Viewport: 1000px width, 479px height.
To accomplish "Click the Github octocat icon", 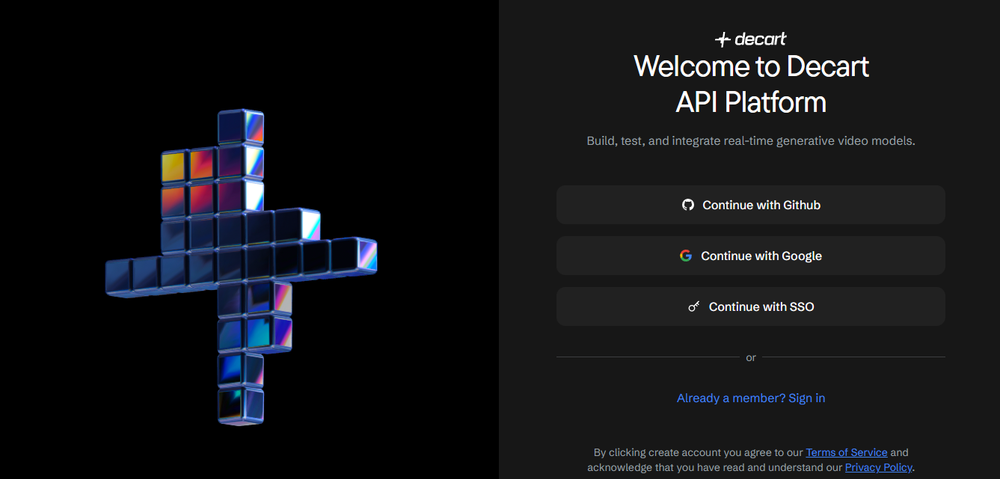I will click(688, 205).
